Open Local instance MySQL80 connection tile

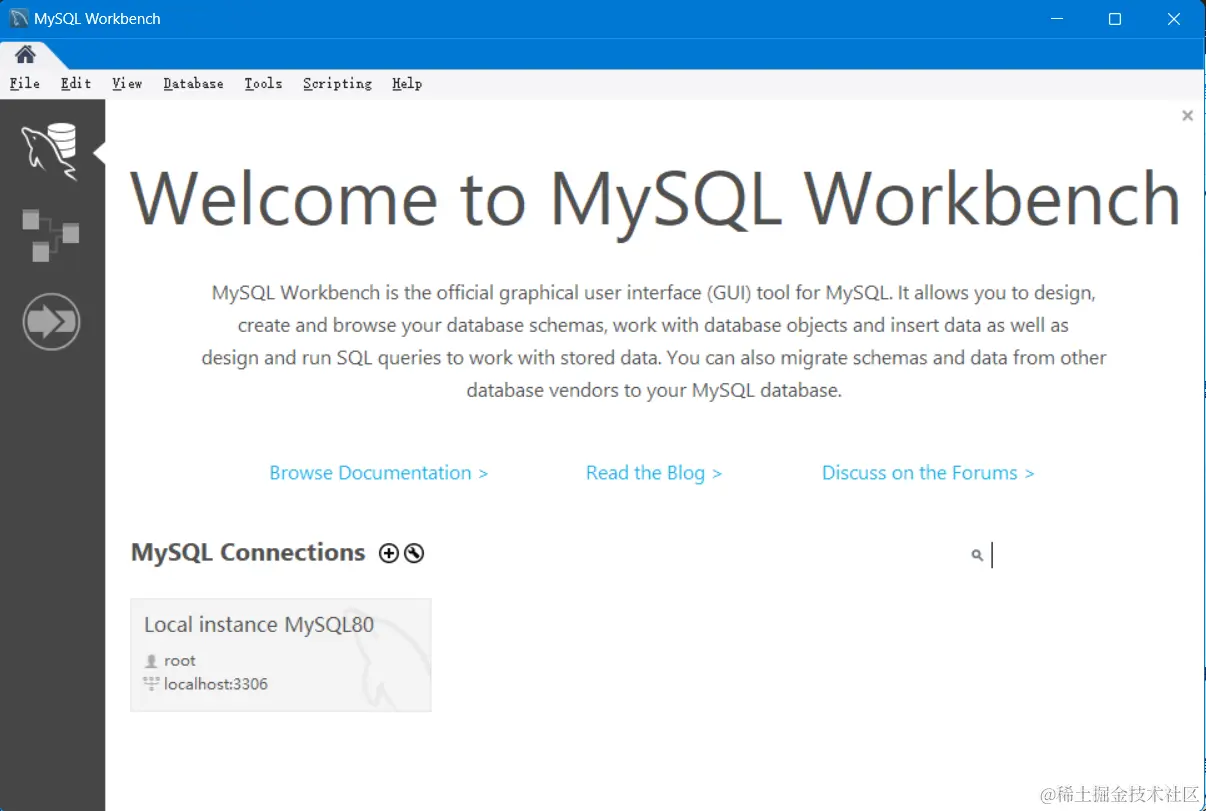pyautogui.click(x=281, y=655)
